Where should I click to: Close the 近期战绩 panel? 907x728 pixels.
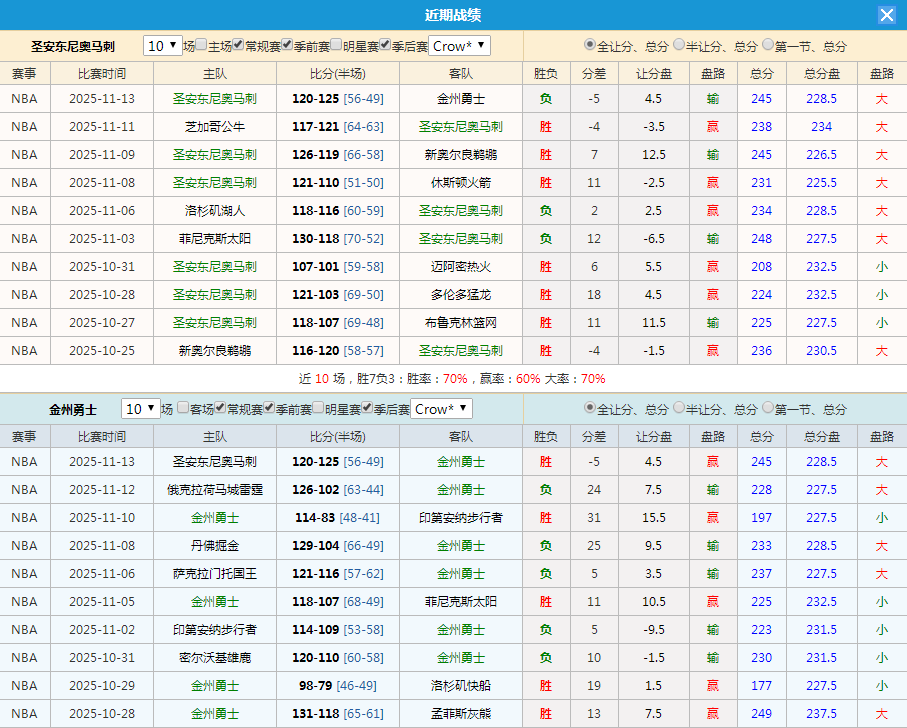pos(888,14)
